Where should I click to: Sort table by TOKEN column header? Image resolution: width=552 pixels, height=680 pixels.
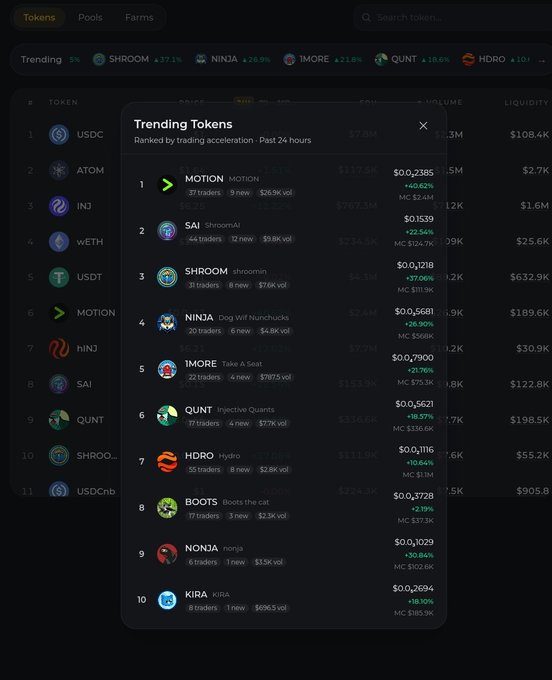(63, 102)
